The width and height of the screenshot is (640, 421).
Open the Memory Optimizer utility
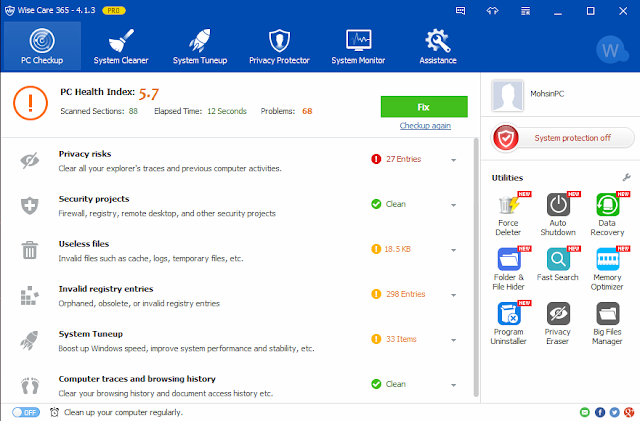[607, 269]
